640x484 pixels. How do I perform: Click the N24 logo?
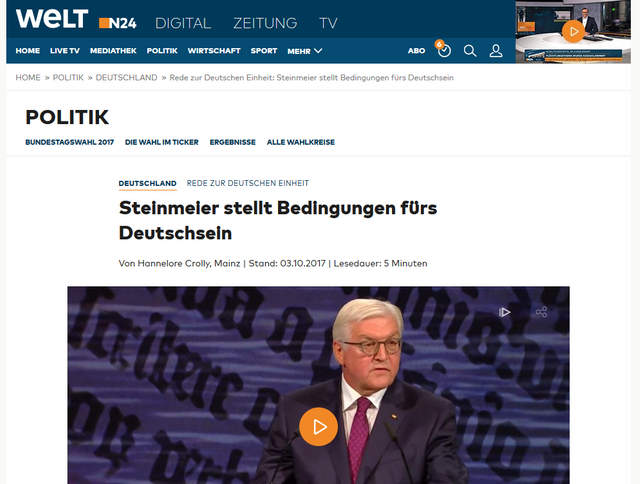tap(118, 23)
